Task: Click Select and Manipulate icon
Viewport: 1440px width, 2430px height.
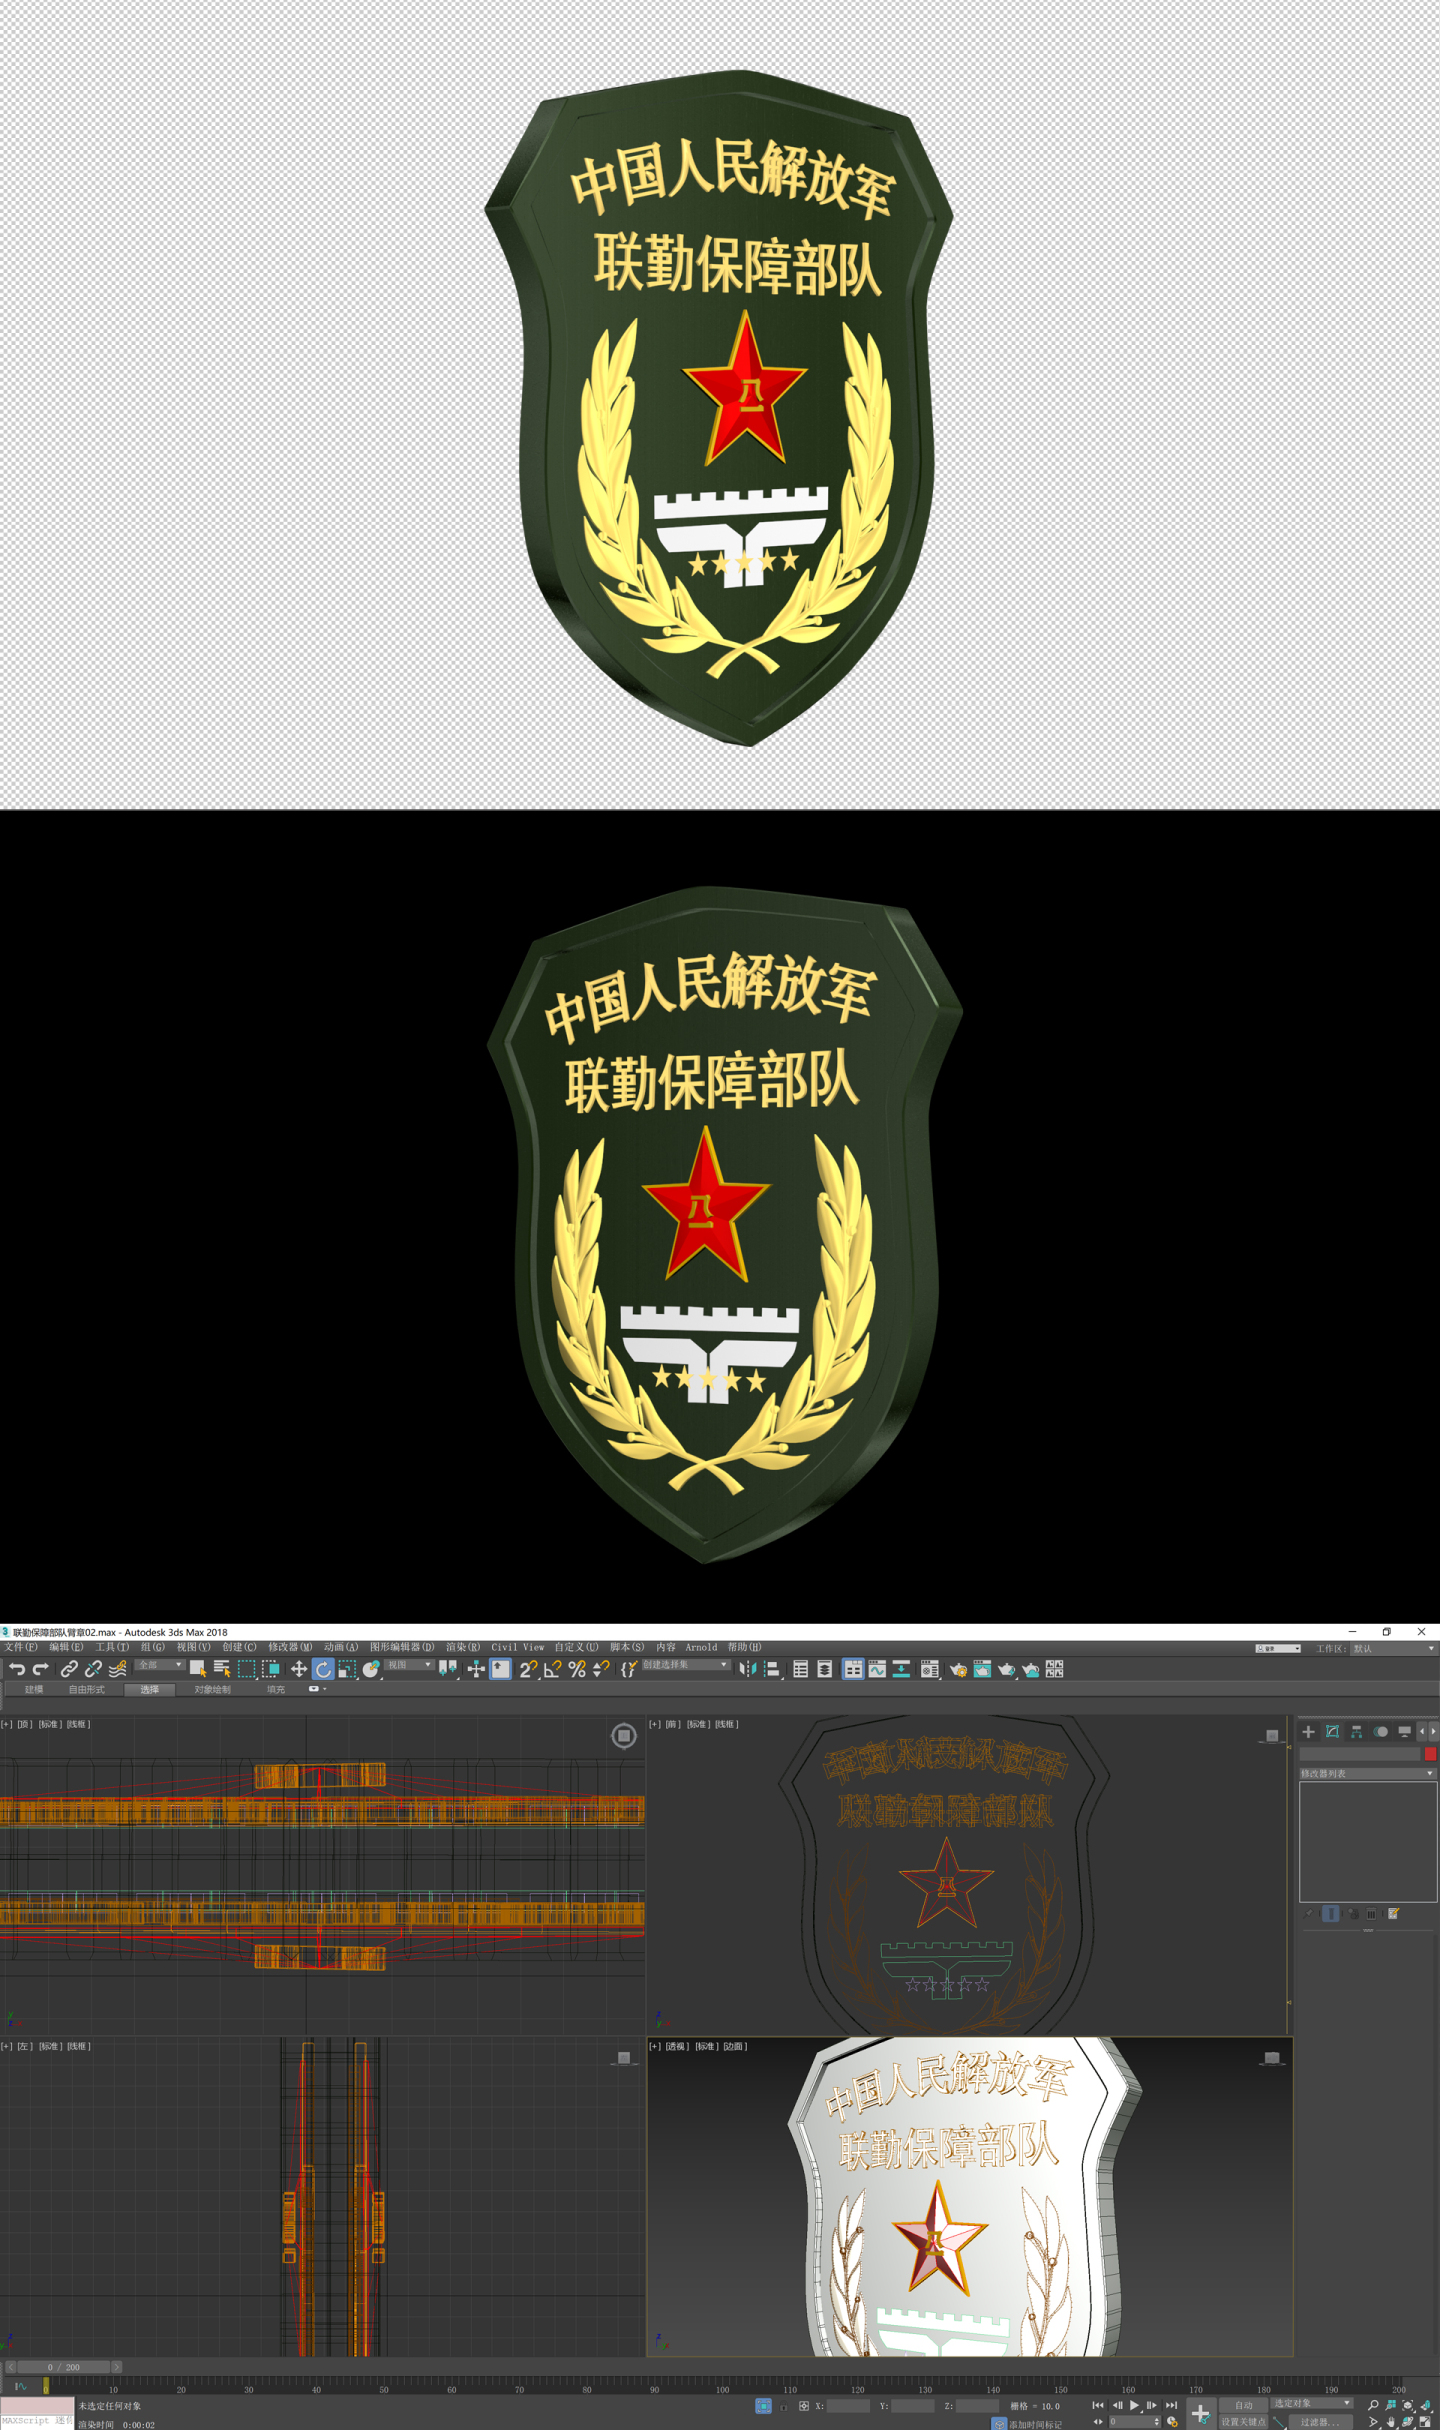Action: (x=476, y=1669)
